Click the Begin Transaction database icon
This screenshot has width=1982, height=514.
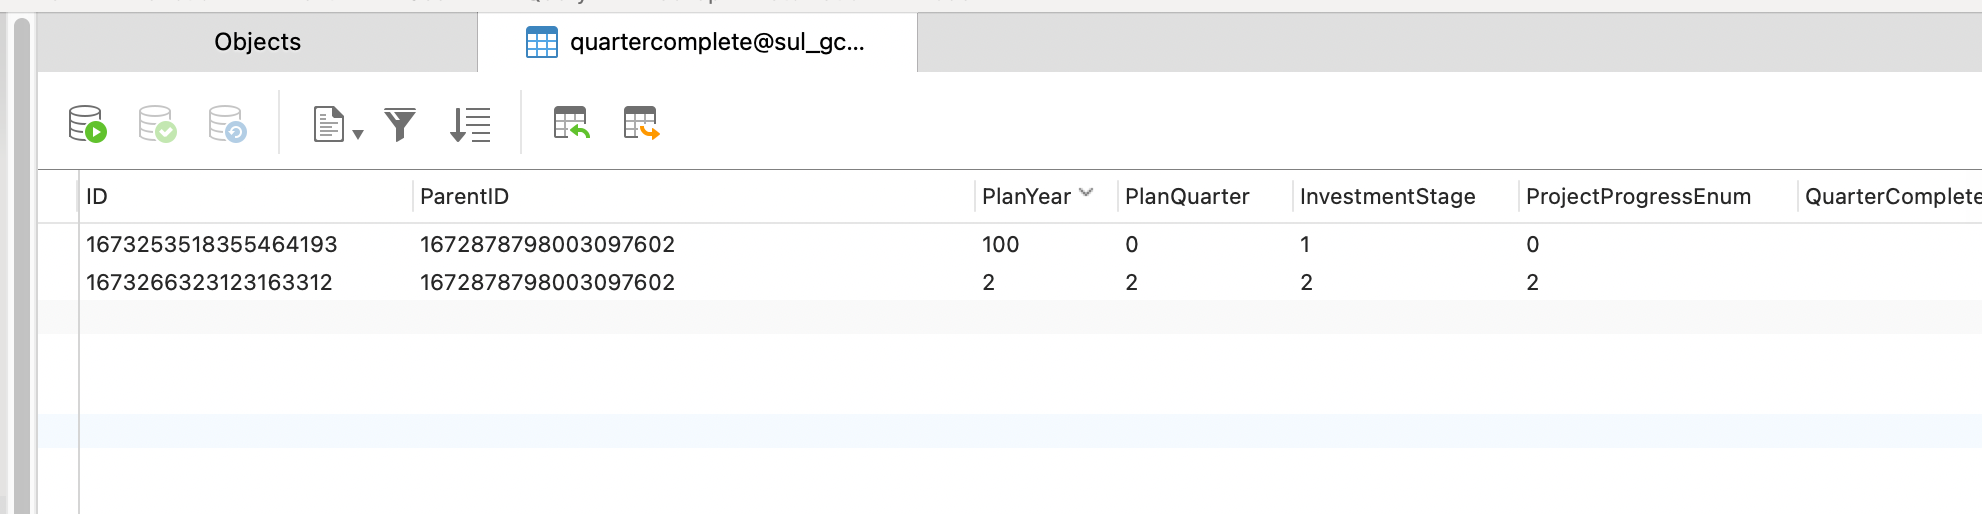pos(87,125)
